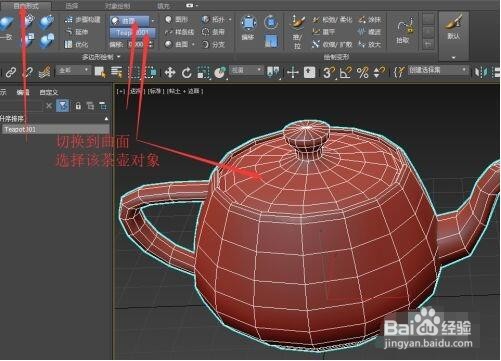501x361 pixels.
Task: Click the Use Pivot Point Center icon
Action: [x=273, y=72]
